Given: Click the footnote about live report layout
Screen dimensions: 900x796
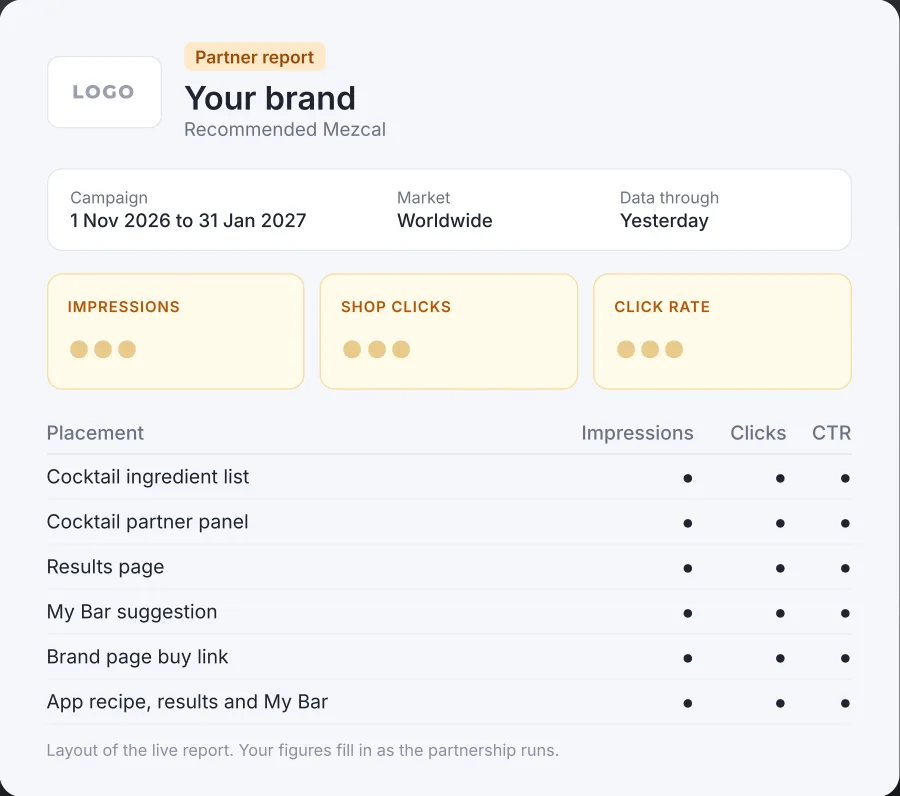Looking at the screenshot, I should pos(302,750).
